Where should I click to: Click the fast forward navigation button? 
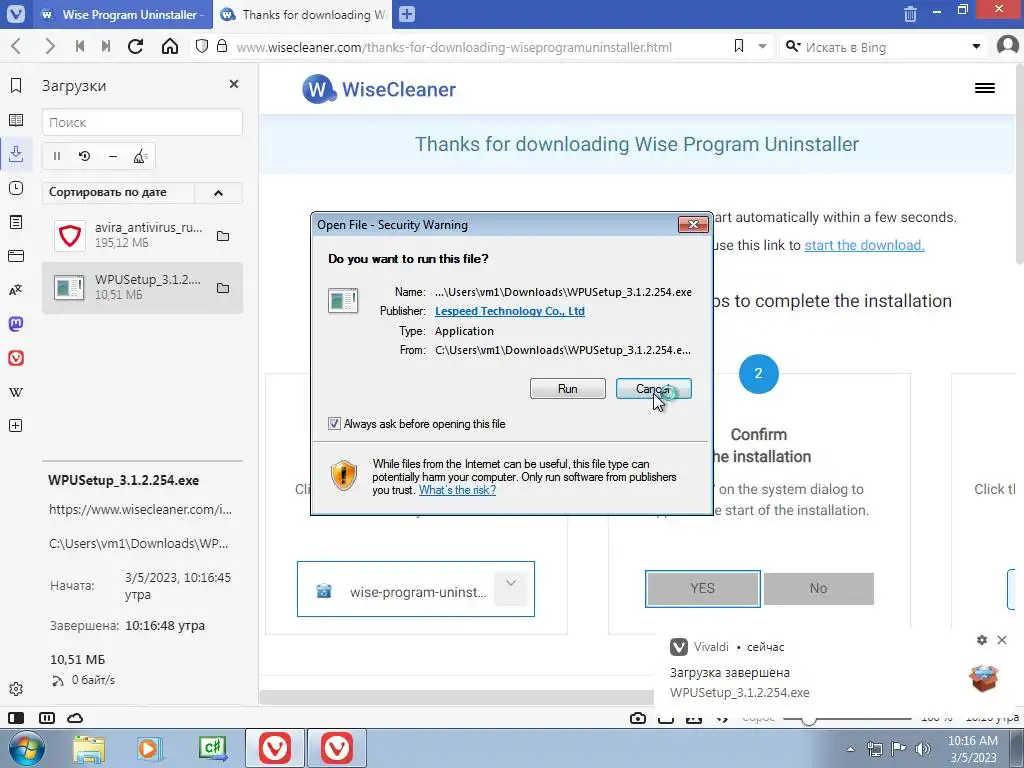tap(106, 46)
